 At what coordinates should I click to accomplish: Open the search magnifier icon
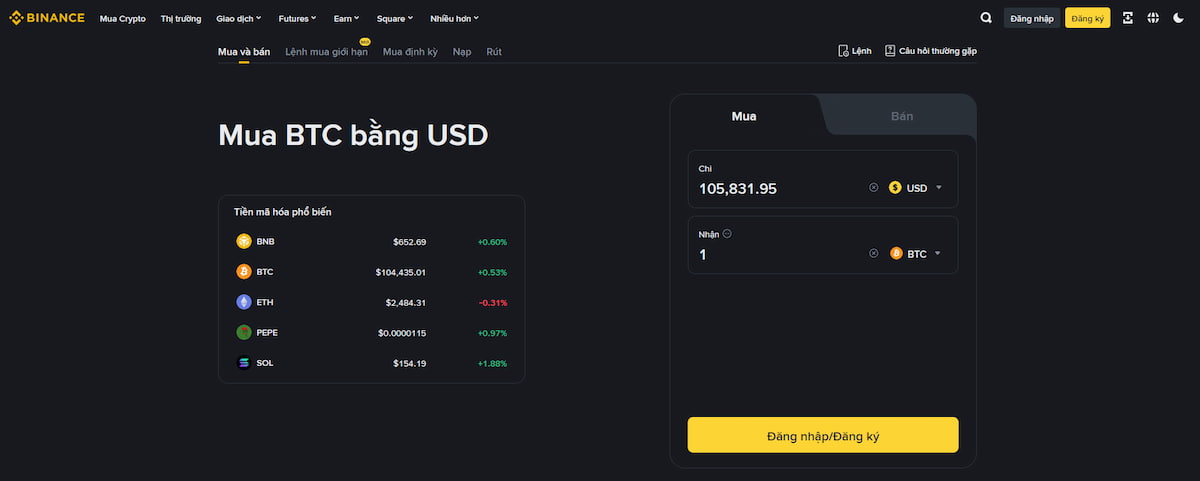tap(986, 18)
